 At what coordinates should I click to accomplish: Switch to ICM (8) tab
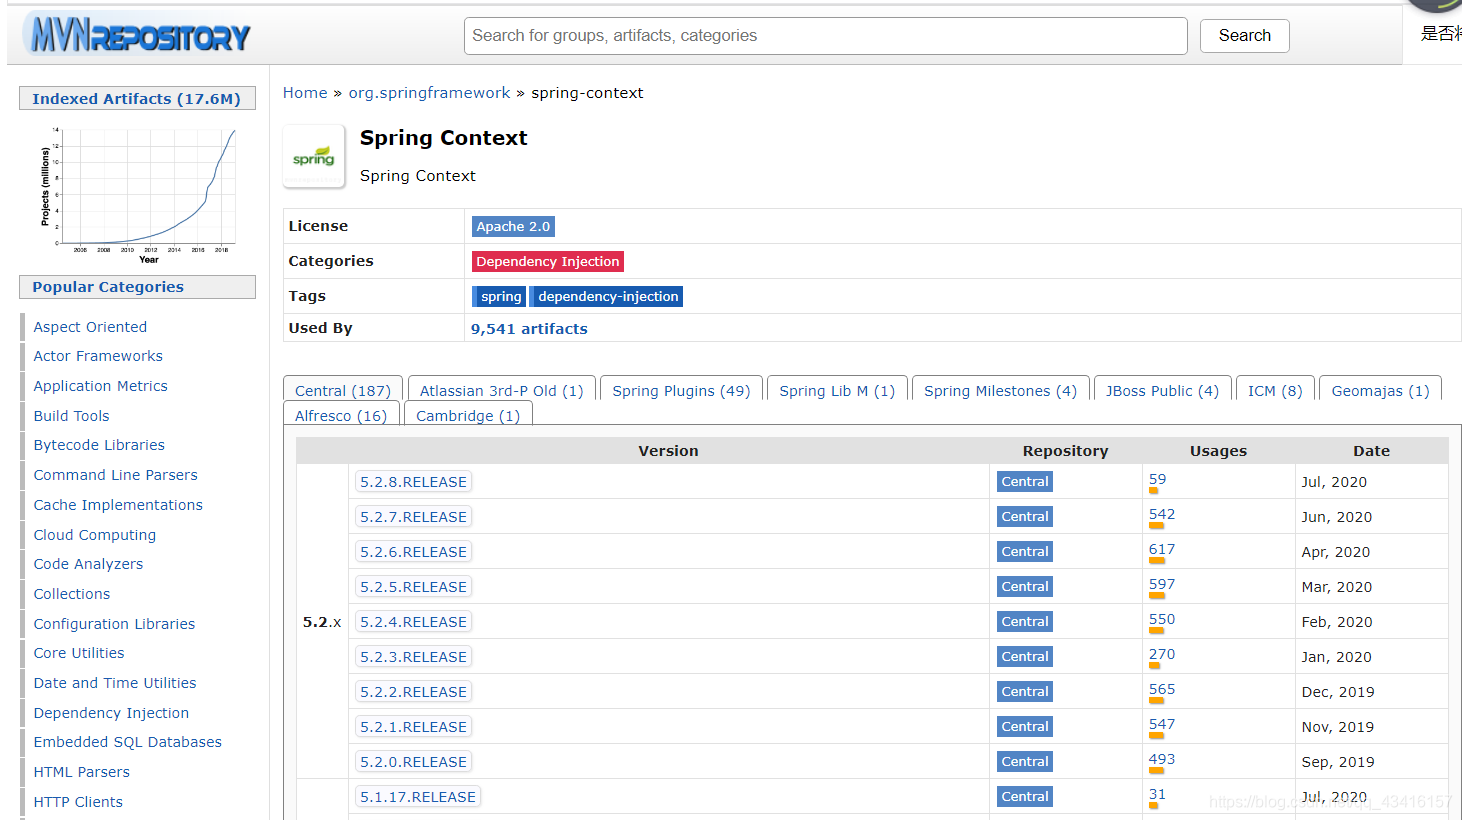coord(1275,391)
